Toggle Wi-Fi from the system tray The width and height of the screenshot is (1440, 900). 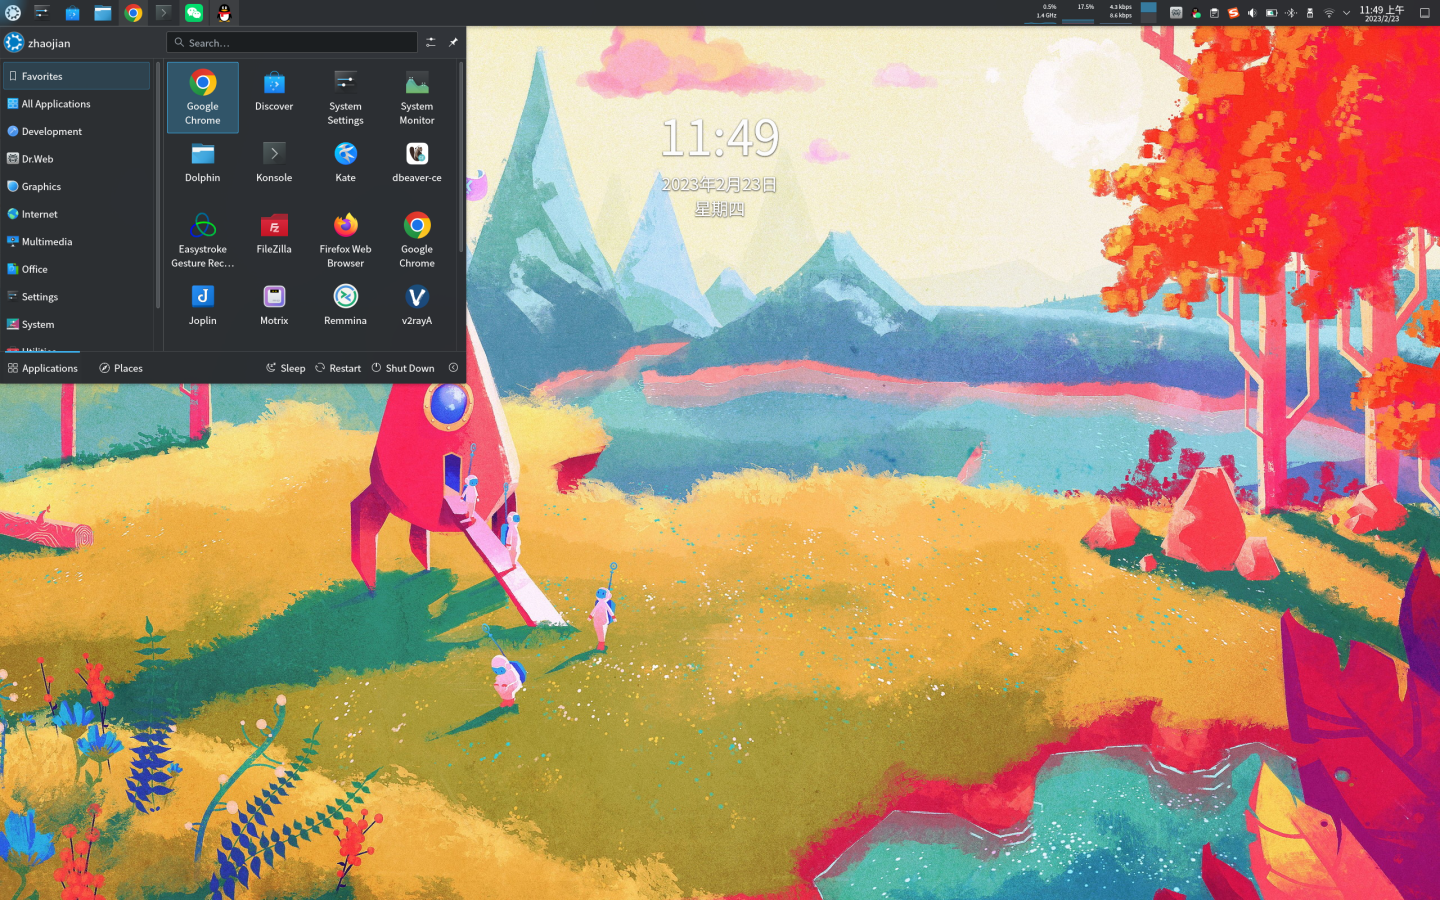coord(1327,13)
